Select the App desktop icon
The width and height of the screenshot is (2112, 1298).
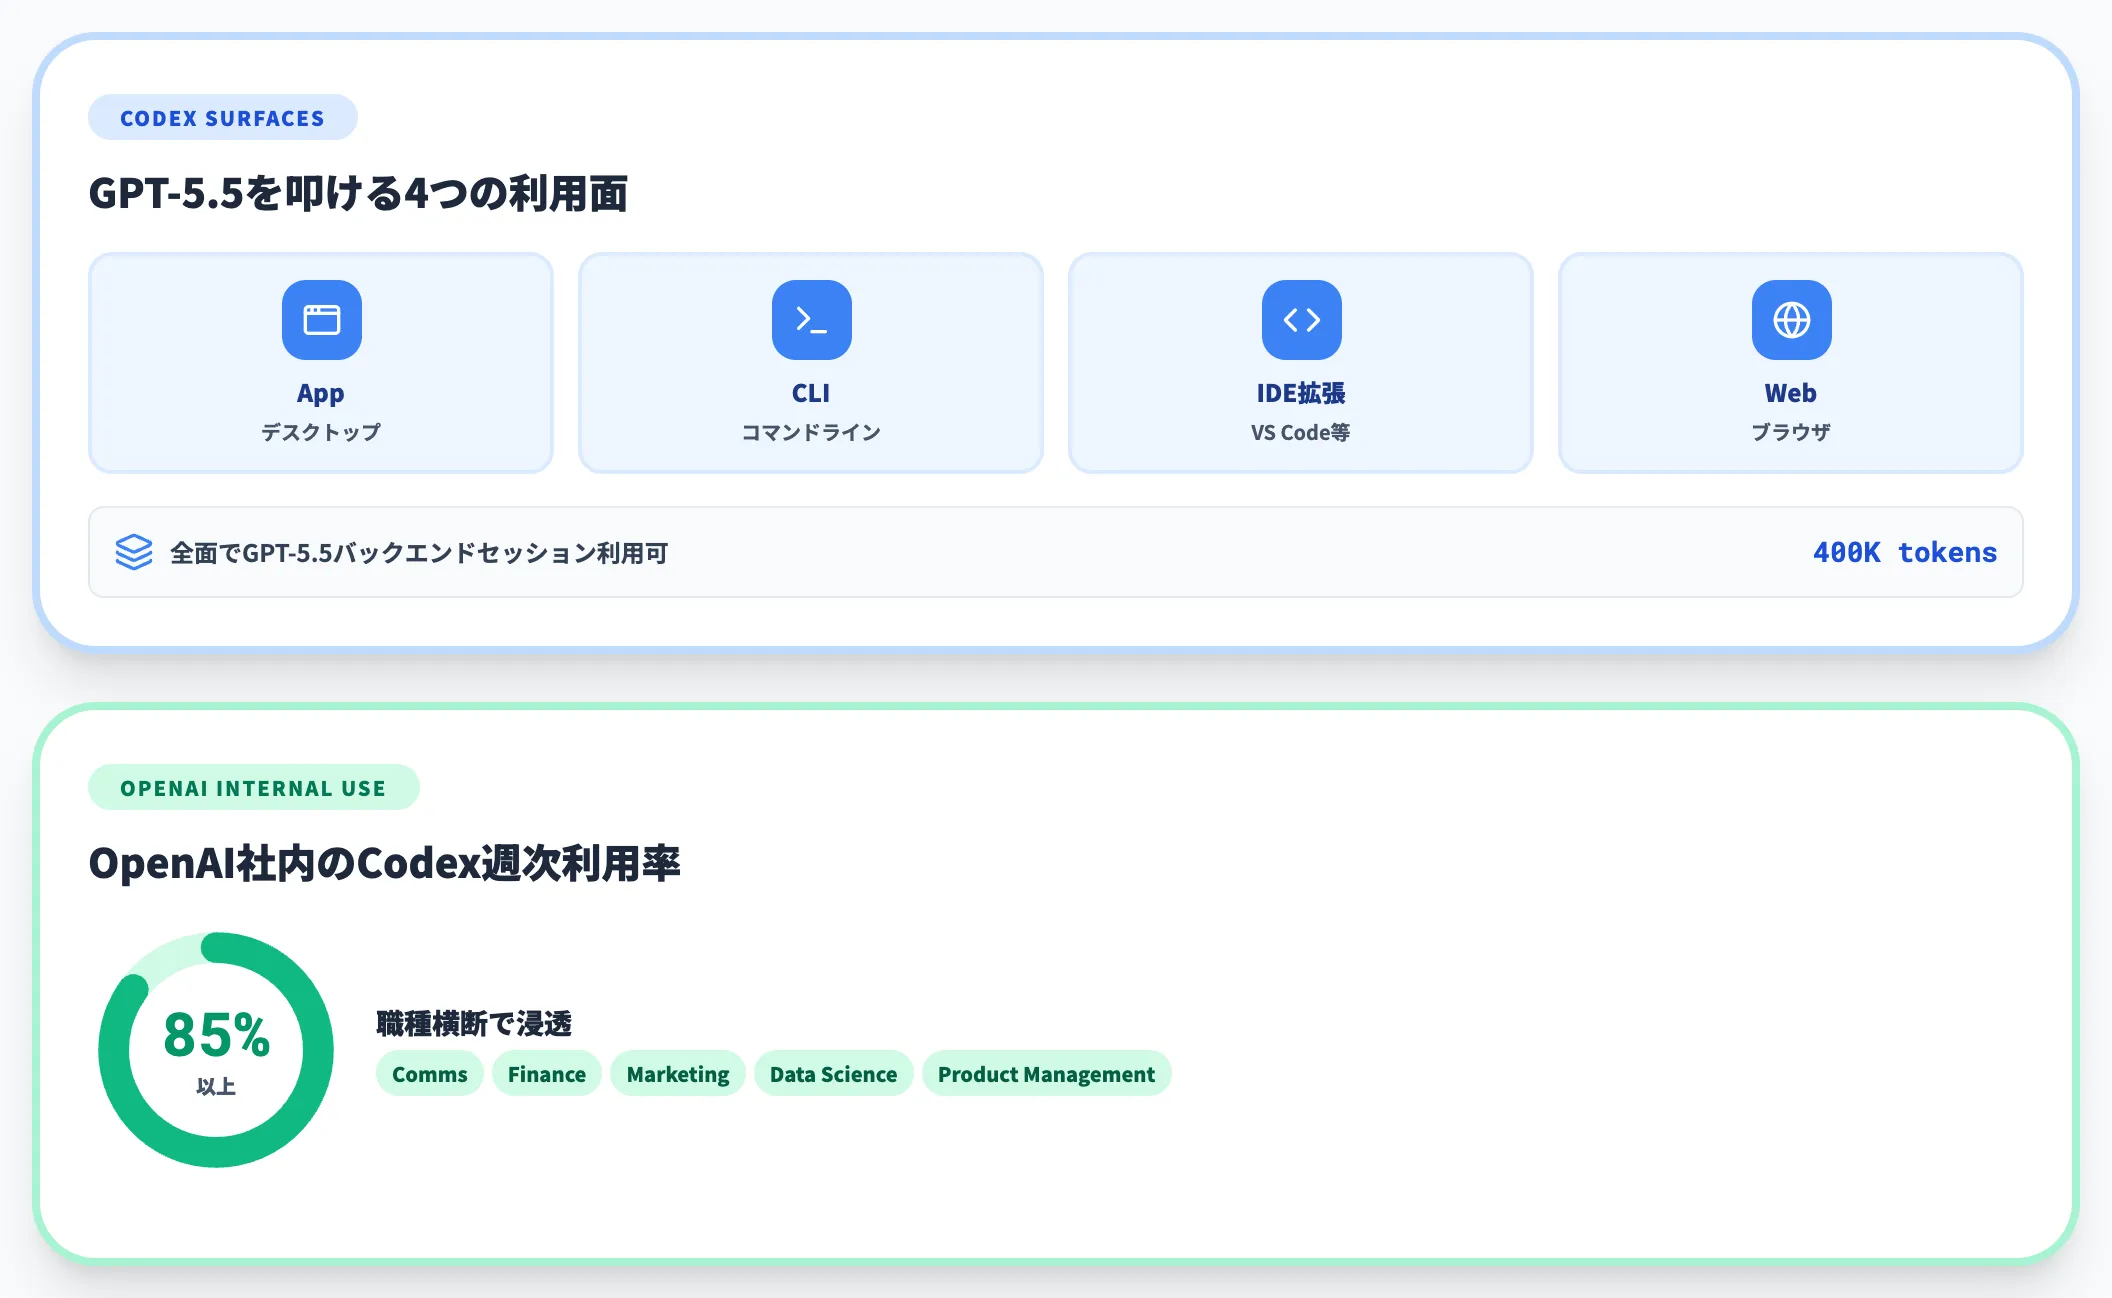320,318
